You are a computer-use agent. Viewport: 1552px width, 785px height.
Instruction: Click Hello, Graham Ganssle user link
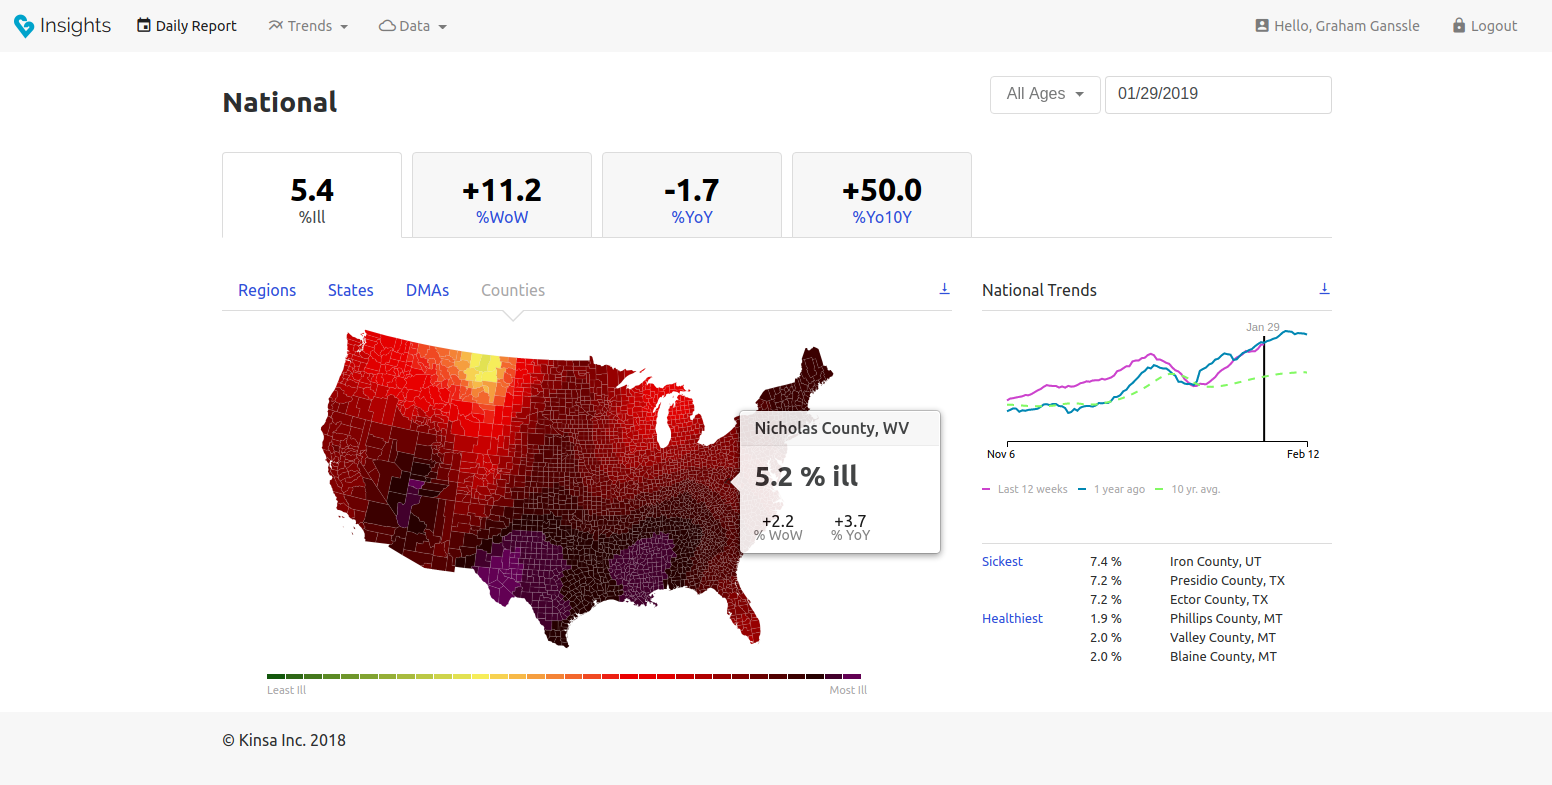coord(1337,26)
